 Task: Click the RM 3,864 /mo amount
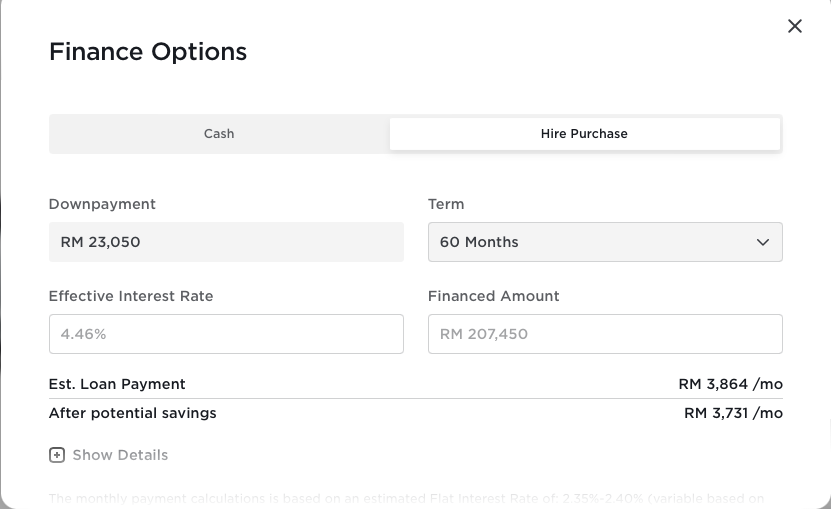[730, 384]
